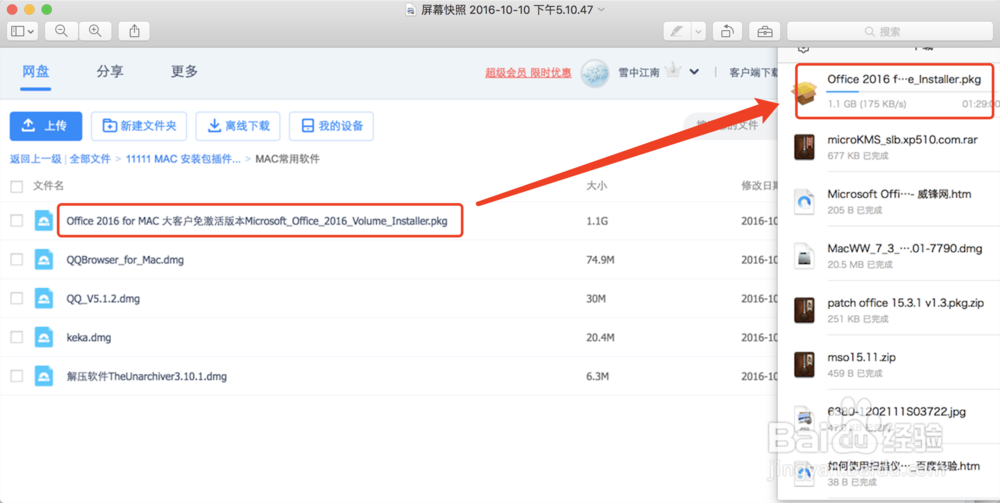The image size is (1000, 503).
Task: Click file icon of QQ_V5.1.2.dmg
Action: [x=43, y=298]
